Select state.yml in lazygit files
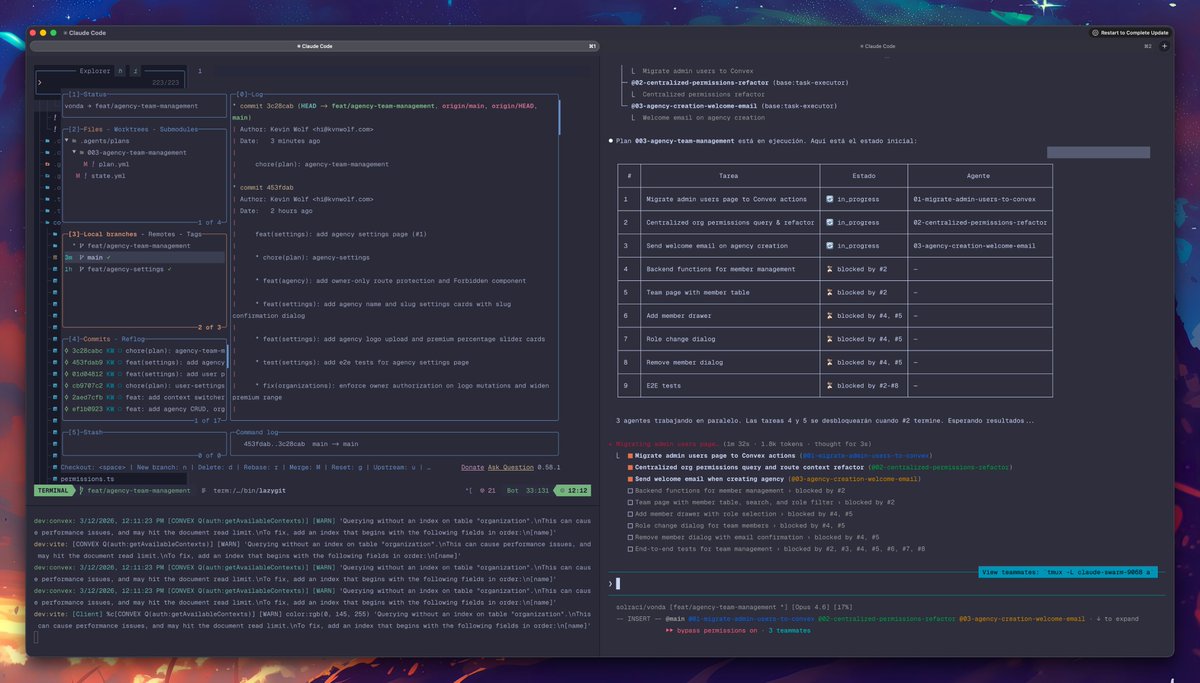 (100, 176)
